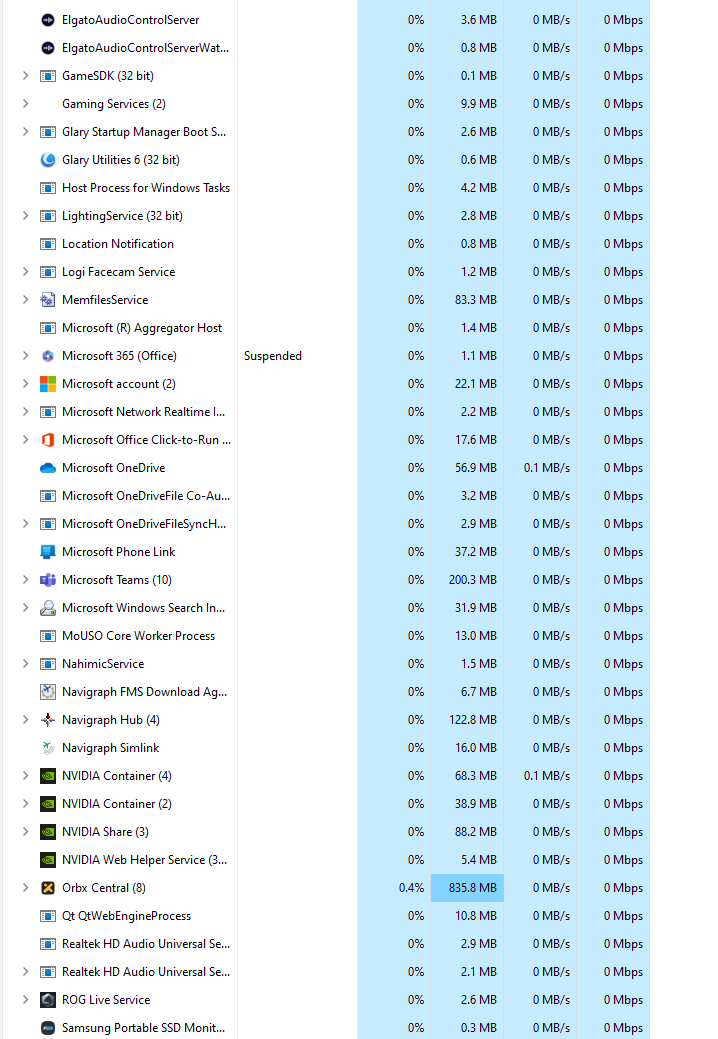Image resolution: width=718 pixels, height=1039 pixels.
Task: Click the ROG Live Service icon
Action: [48, 999]
